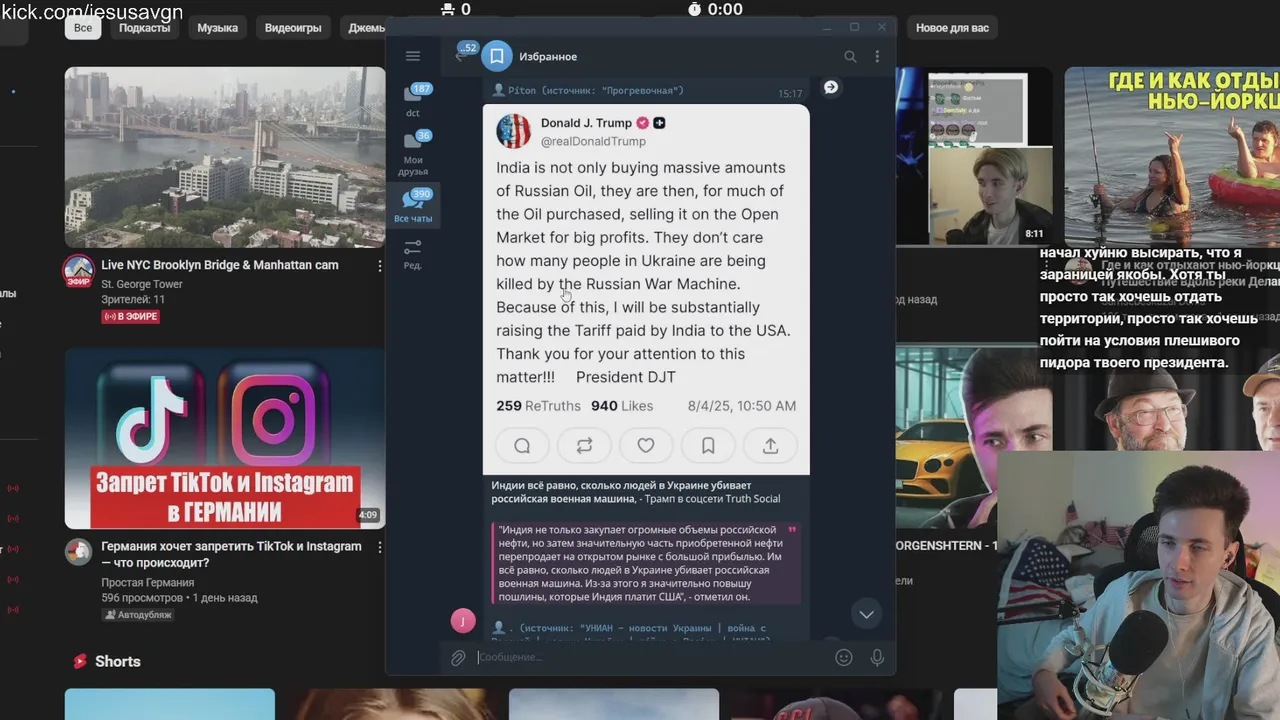Open the dct folder in Telegram sidebar
Screen dimensions: 1280x720
(x=413, y=100)
